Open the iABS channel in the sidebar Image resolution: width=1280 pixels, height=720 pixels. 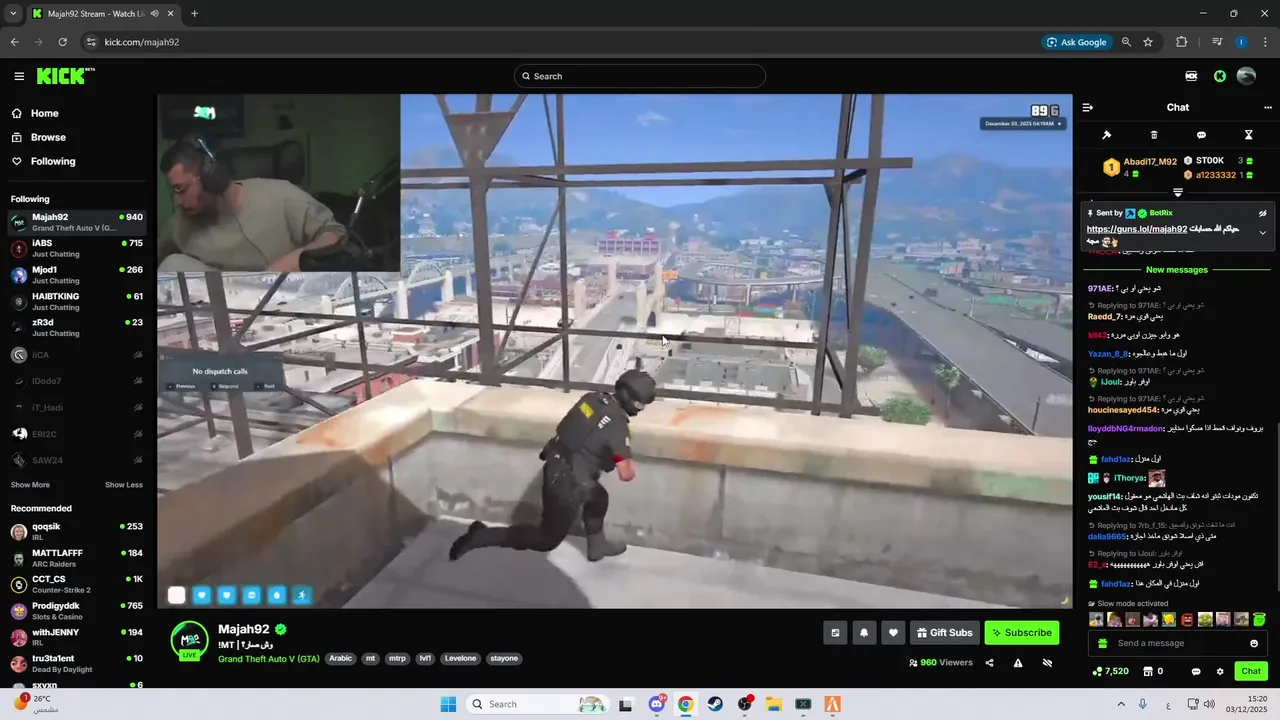click(77, 248)
